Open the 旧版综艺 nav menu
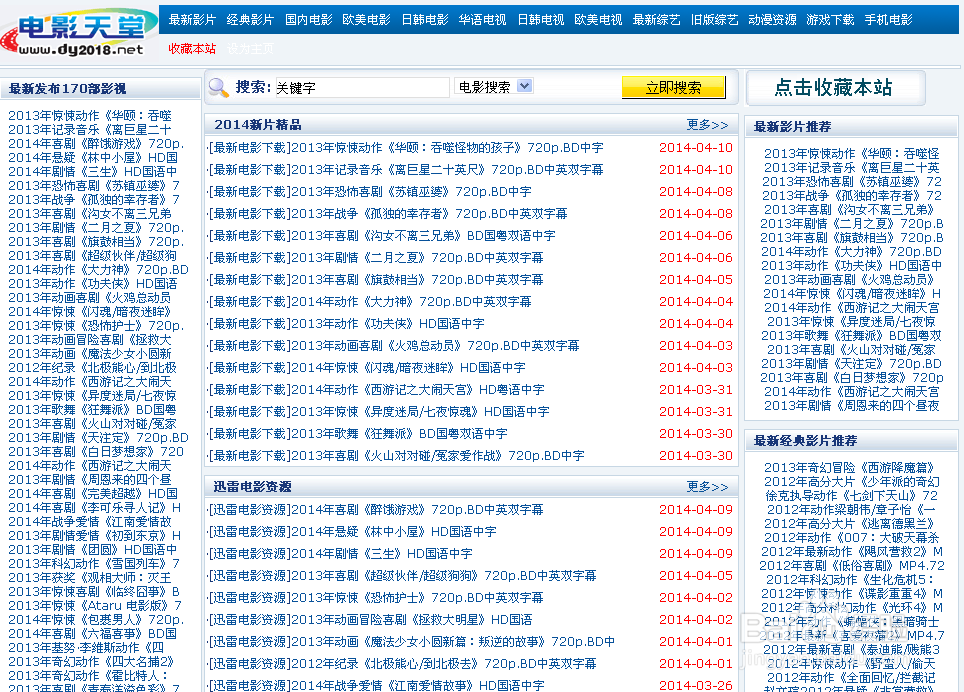Image resolution: width=964 pixels, height=692 pixels. (x=714, y=20)
